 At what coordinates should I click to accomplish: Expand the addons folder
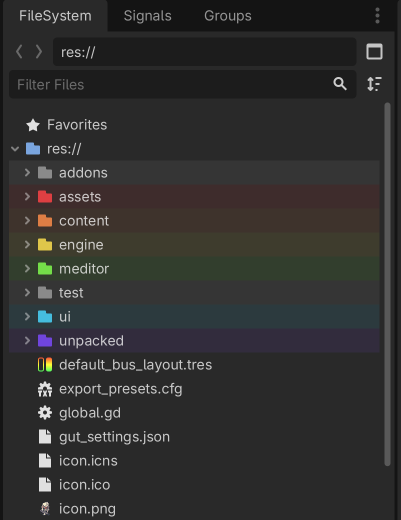[27, 173]
